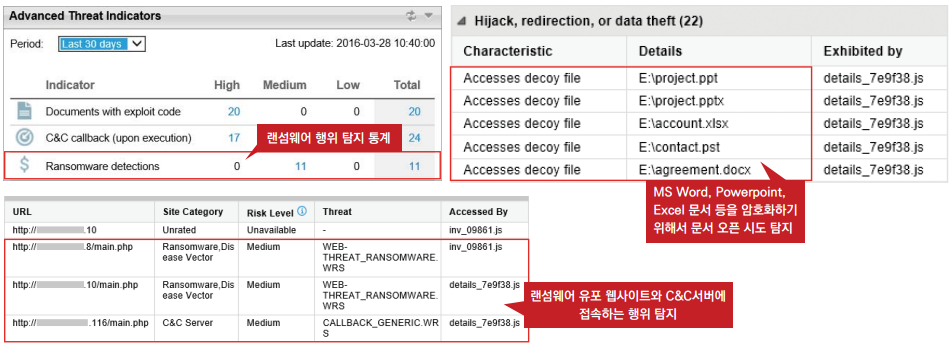Screen dimensions: 952x360
Task: Select the URL ending in .116/main.php
Action: click(80, 322)
